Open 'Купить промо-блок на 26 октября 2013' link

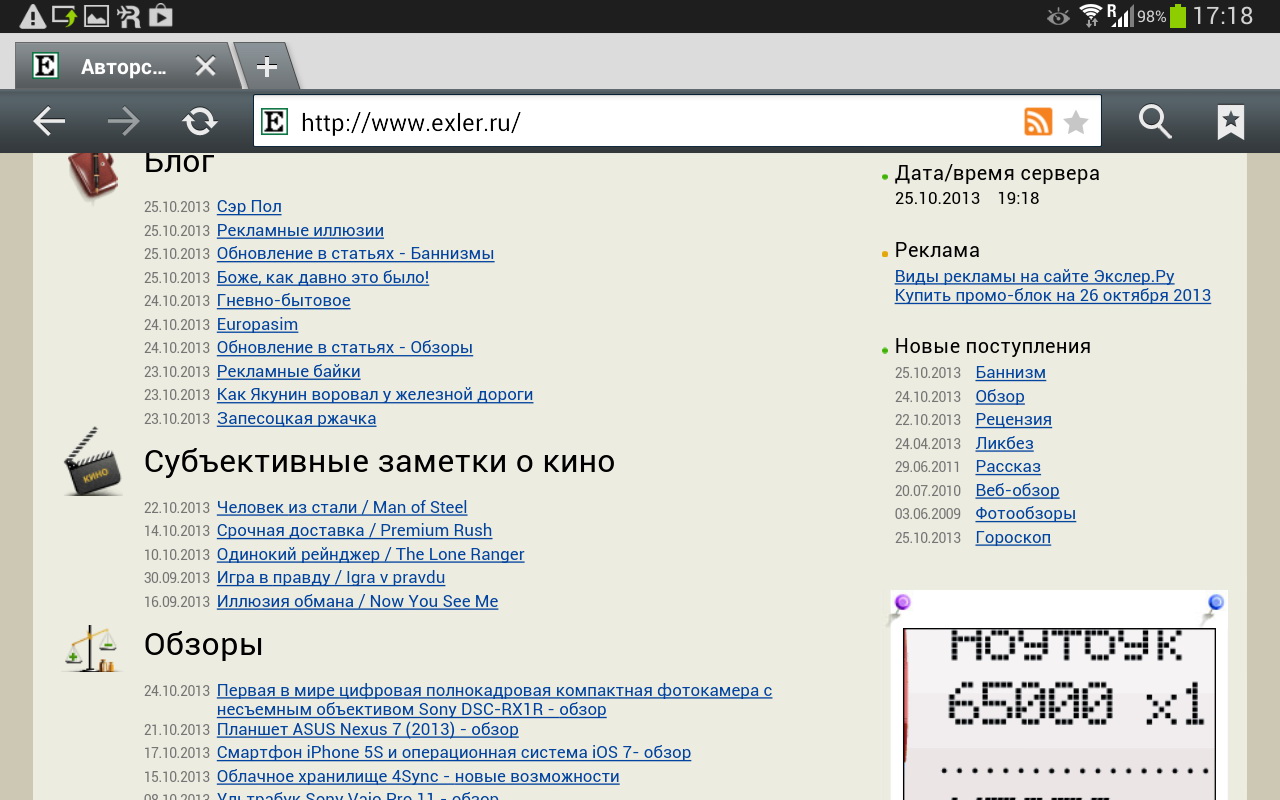[x=1052, y=296]
